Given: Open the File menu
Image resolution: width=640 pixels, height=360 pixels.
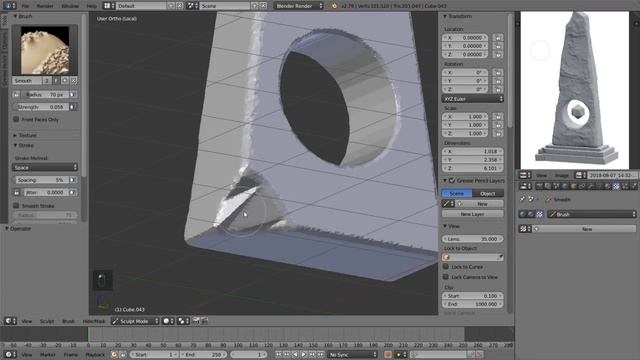Looking at the screenshot, I should [x=25, y=6].
